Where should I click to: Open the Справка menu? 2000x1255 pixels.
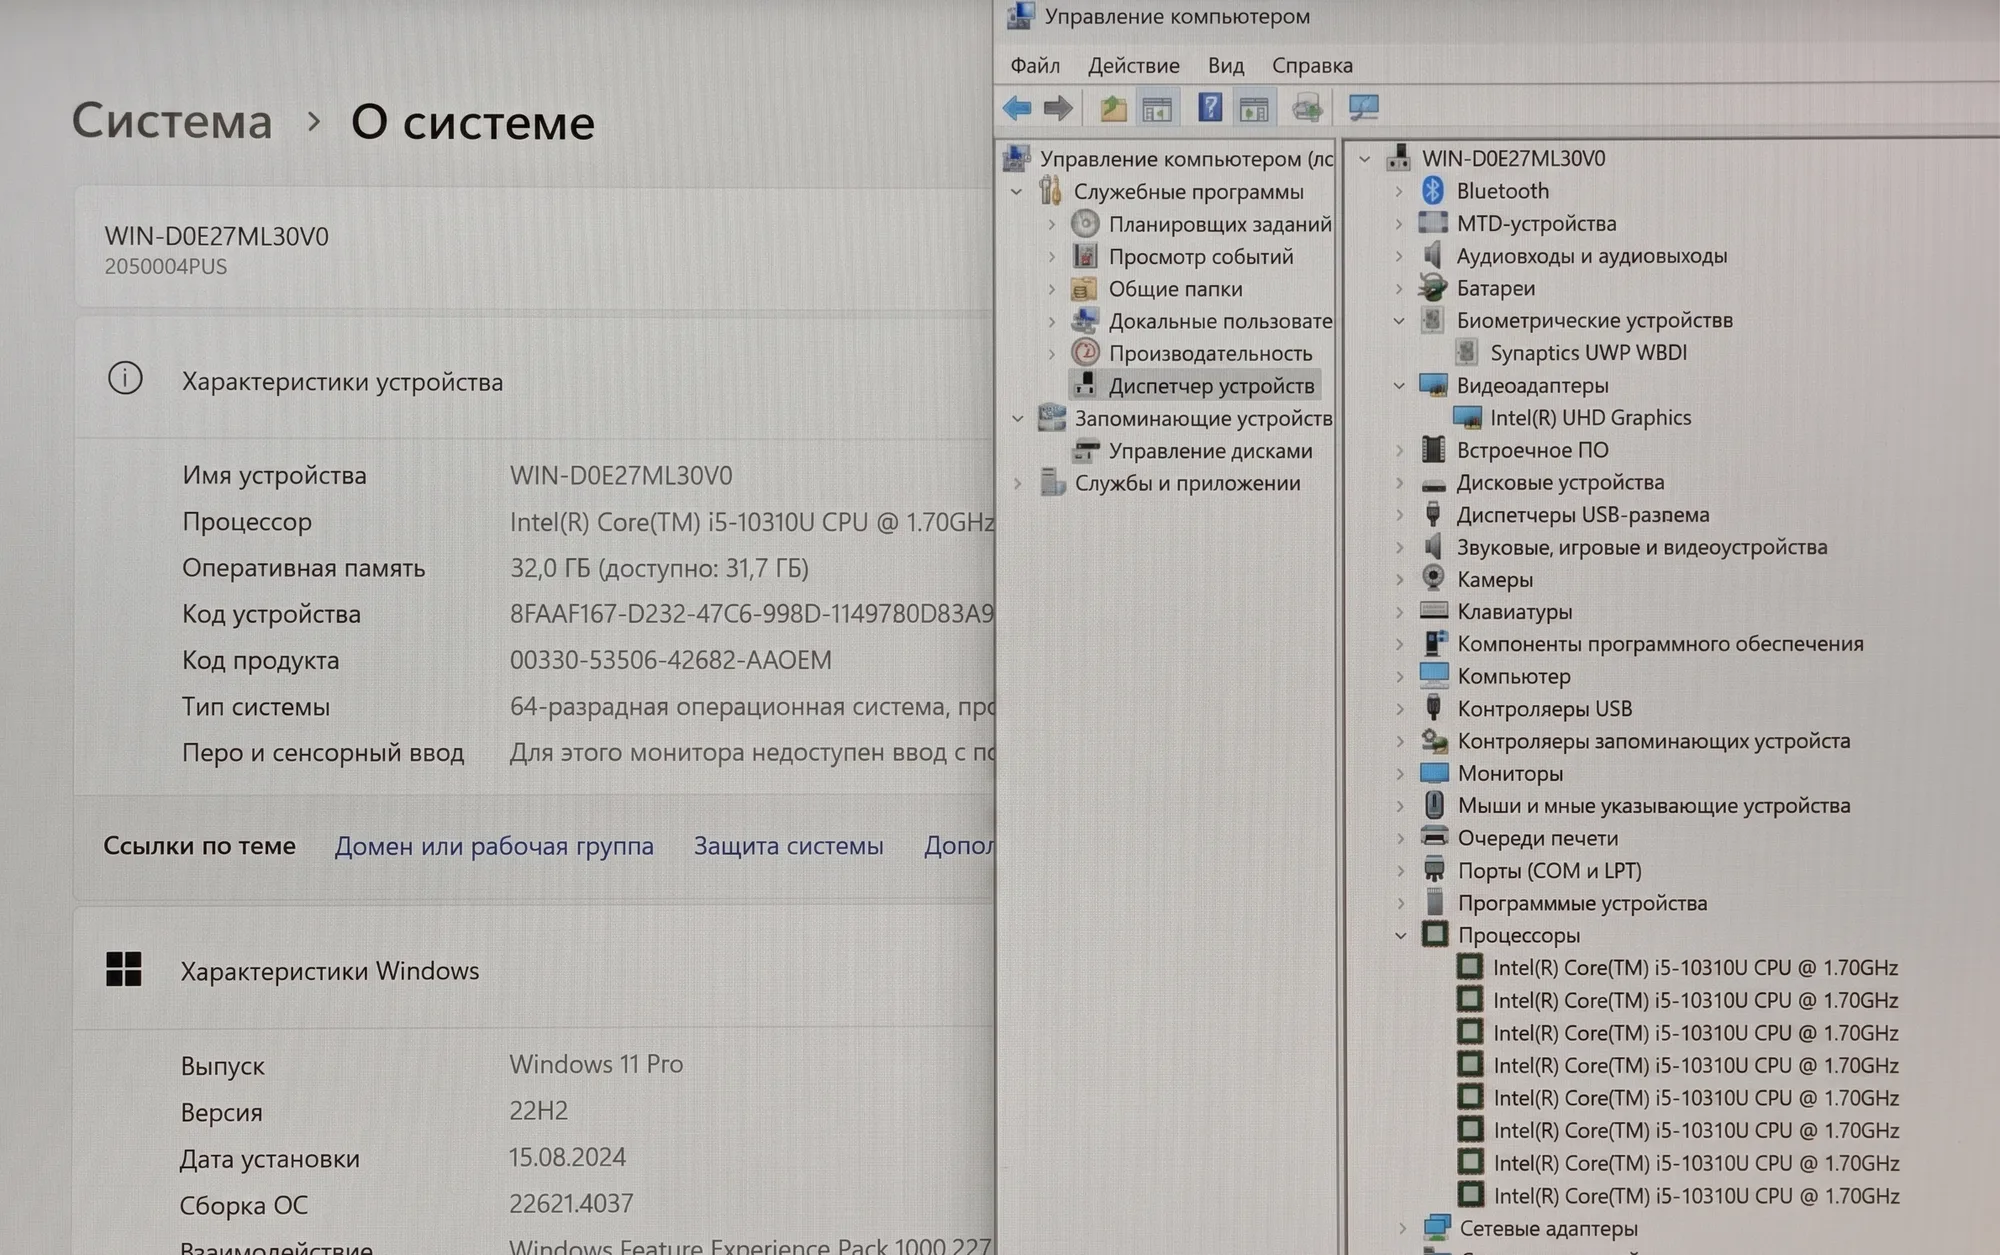(x=1312, y=65)
